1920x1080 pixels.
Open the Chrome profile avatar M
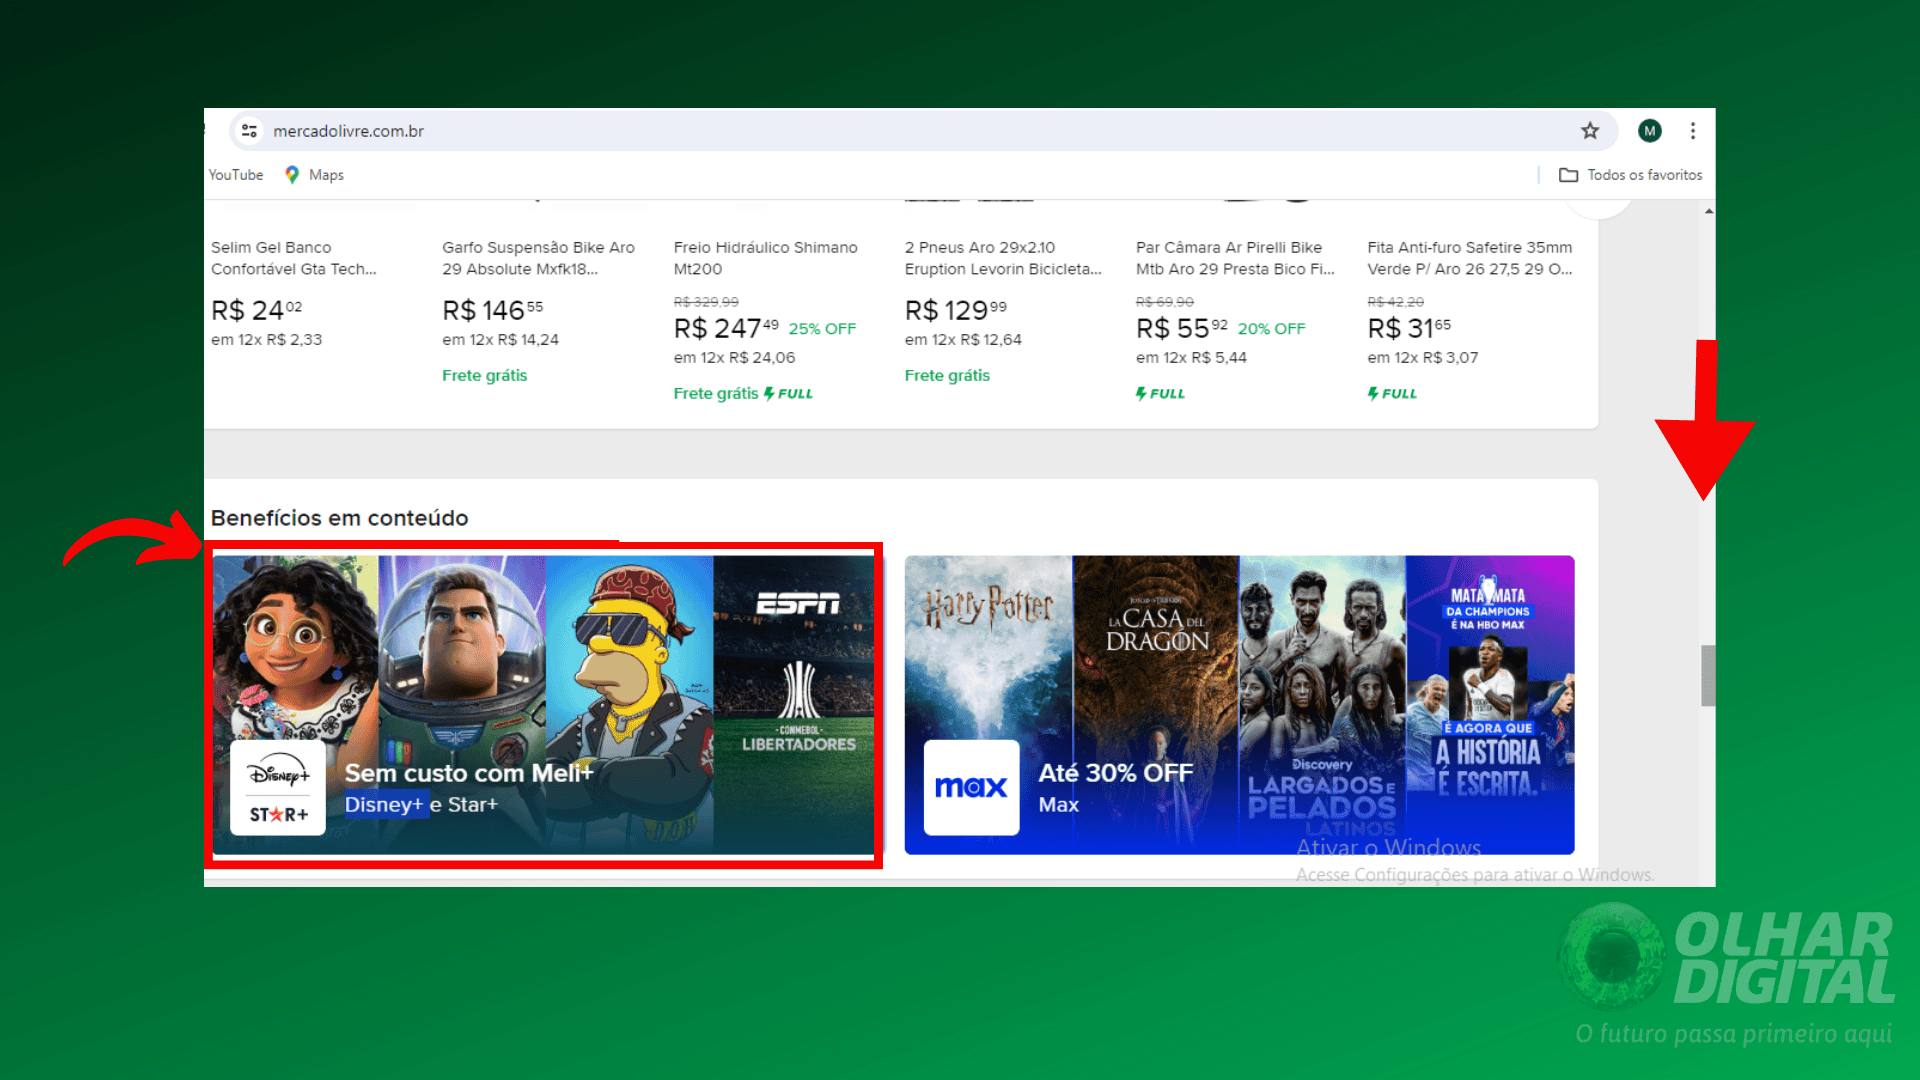pos(1650,131)
